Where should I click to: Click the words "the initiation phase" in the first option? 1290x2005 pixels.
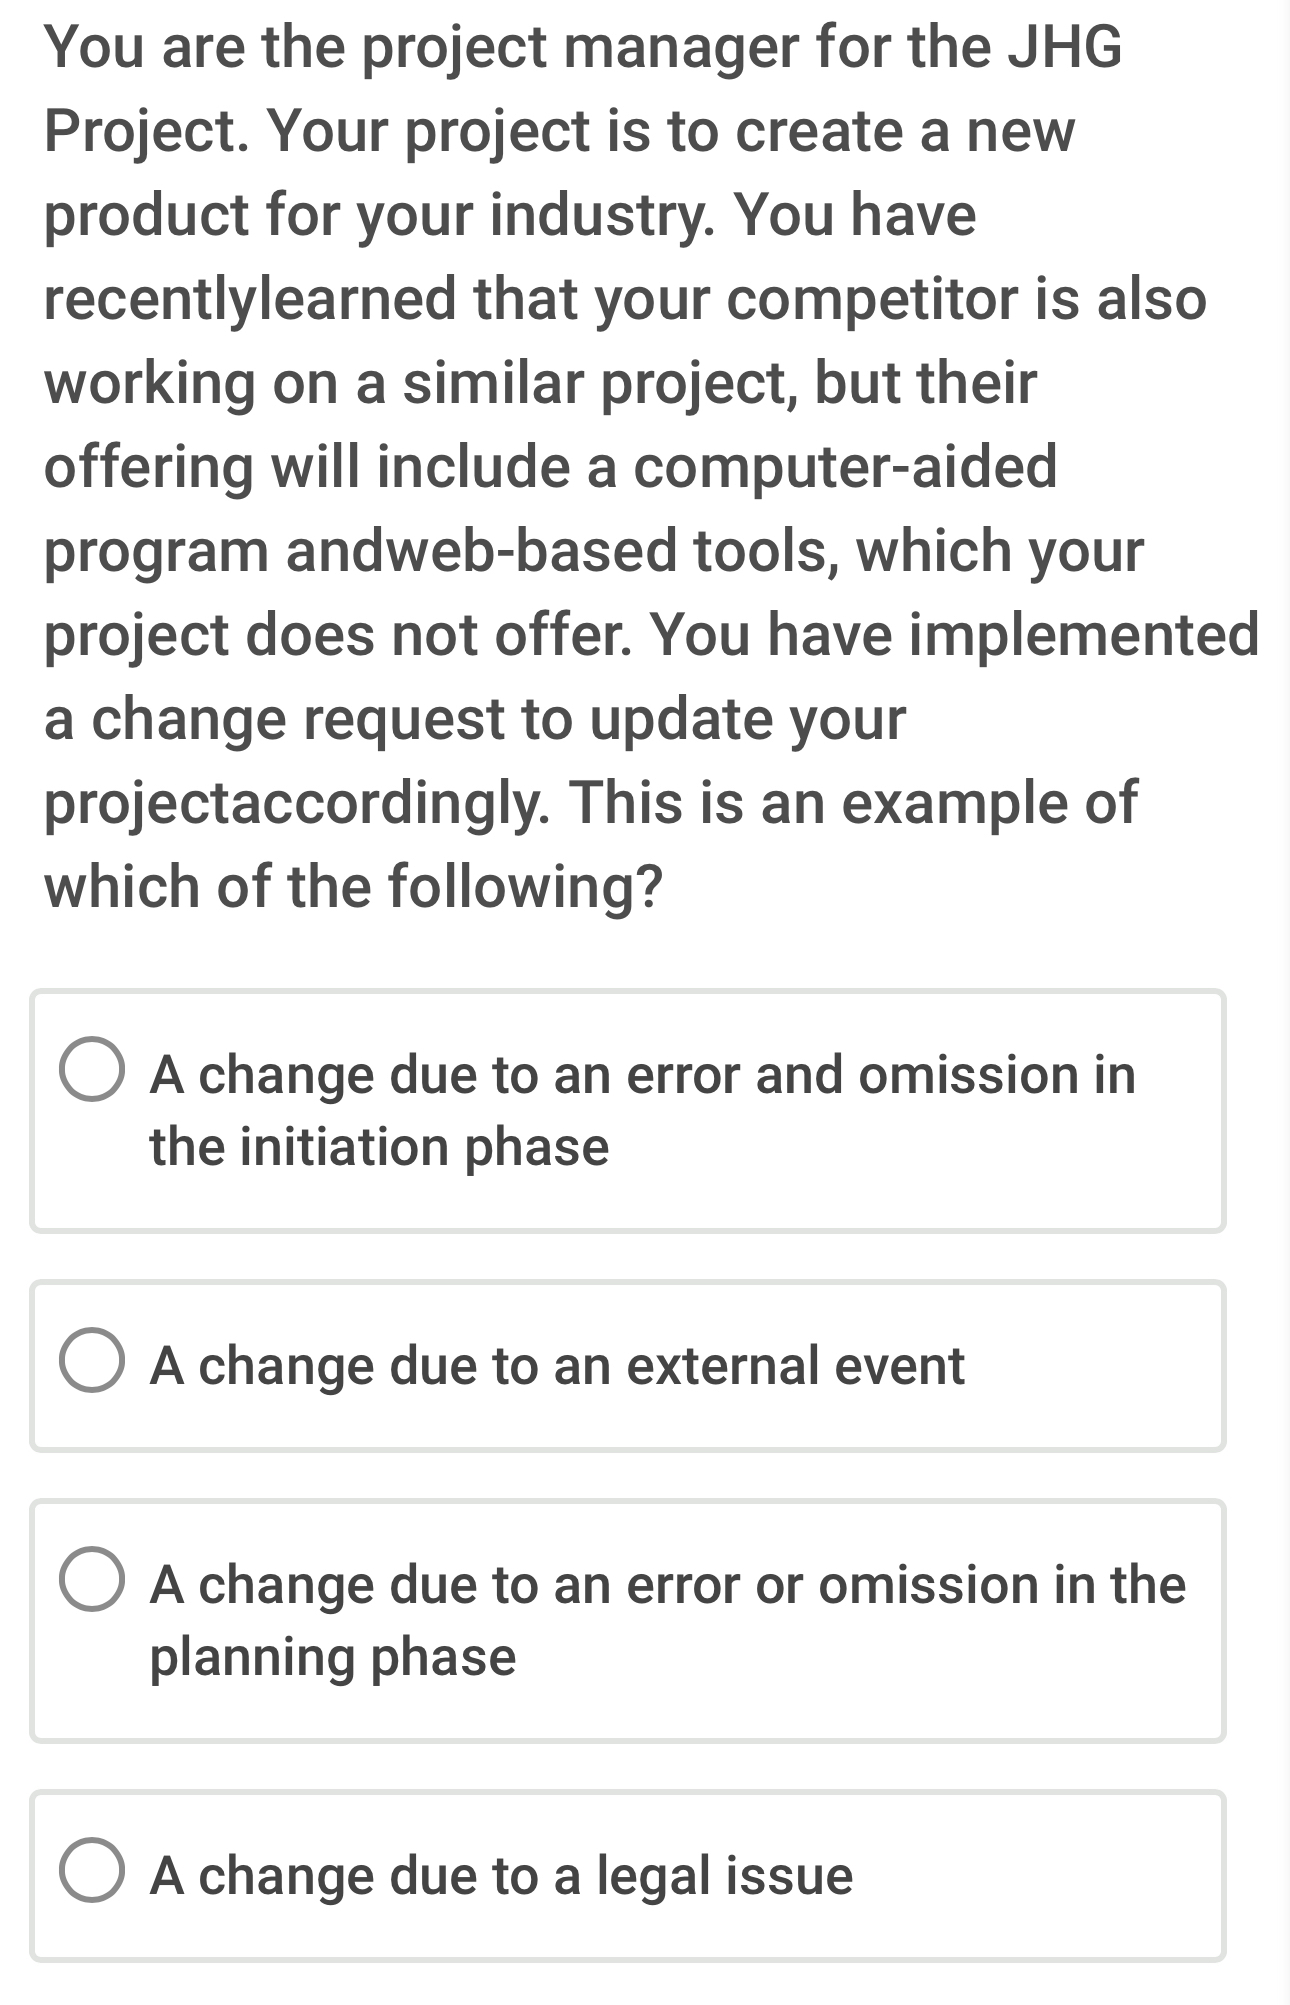tap(379, 1146)
